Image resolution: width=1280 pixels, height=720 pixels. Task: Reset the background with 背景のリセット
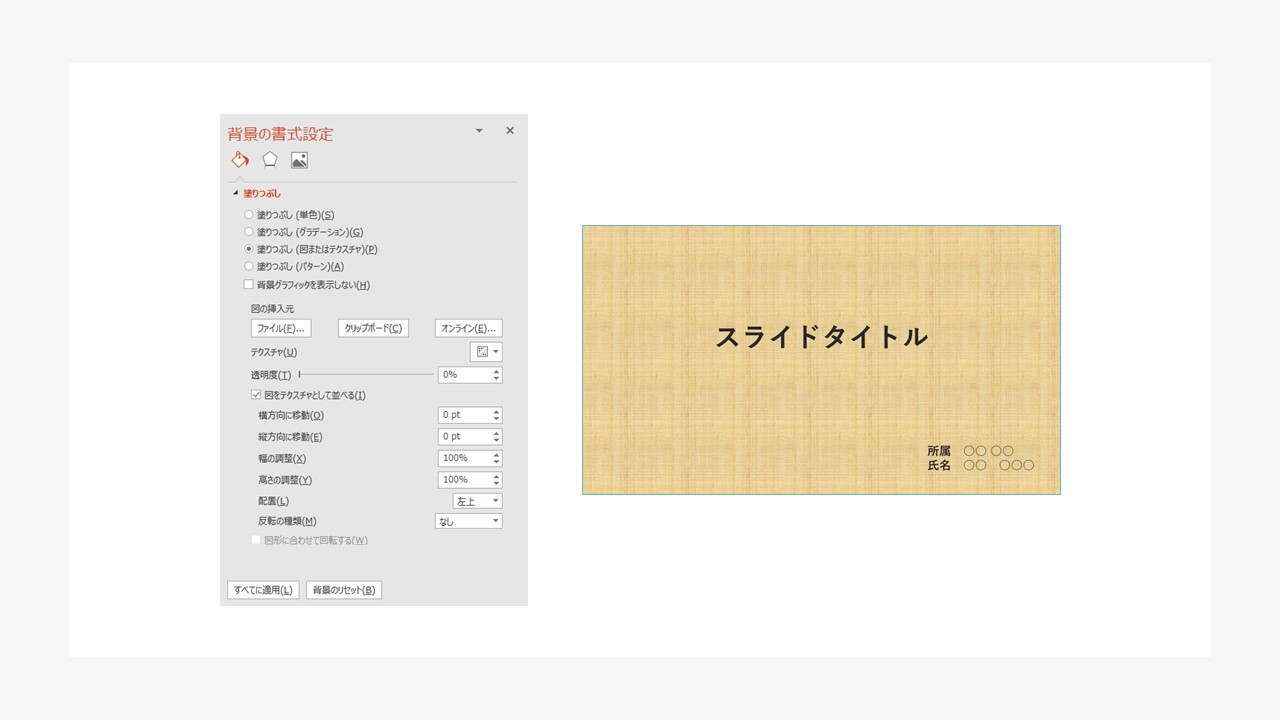tap(344, 589)
